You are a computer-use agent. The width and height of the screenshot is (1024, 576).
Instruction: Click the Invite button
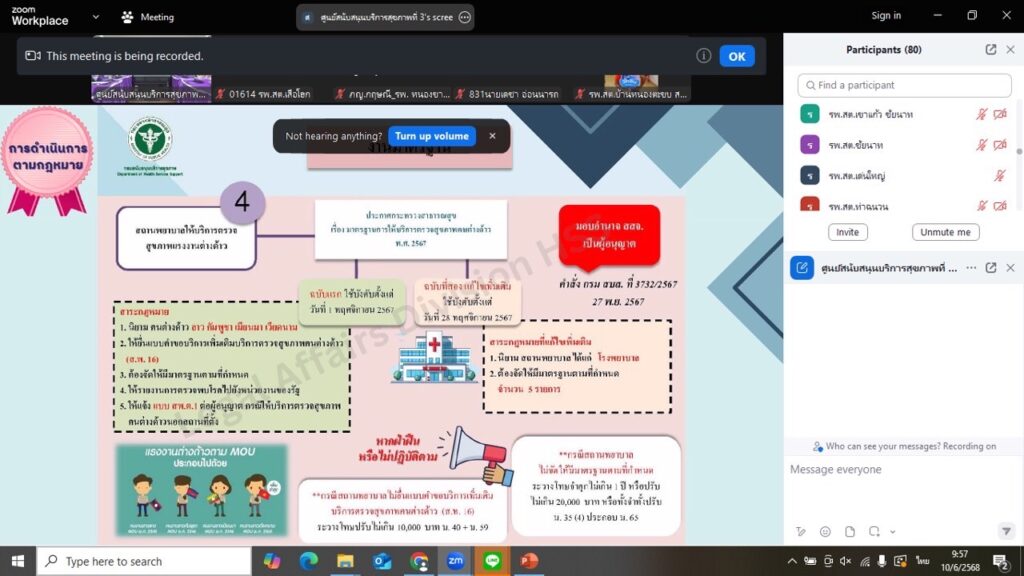(x=847, y=232)
